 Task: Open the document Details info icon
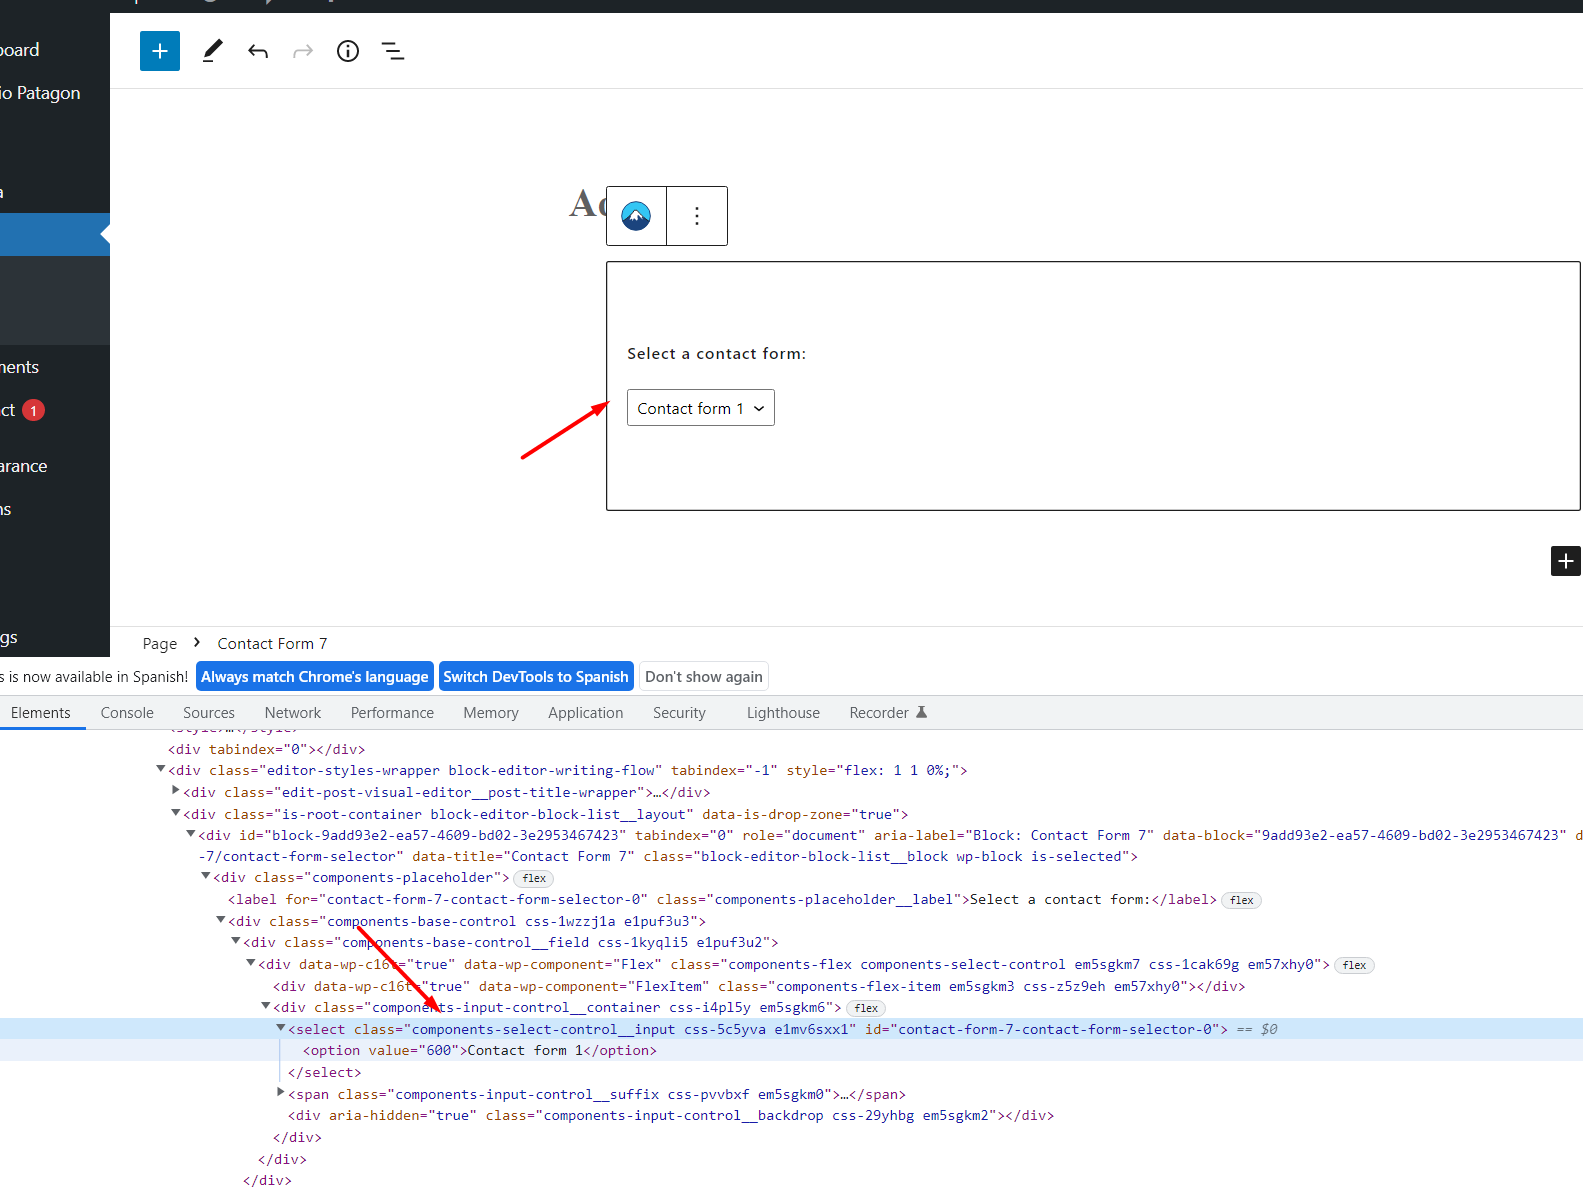[x=348, y=51]
